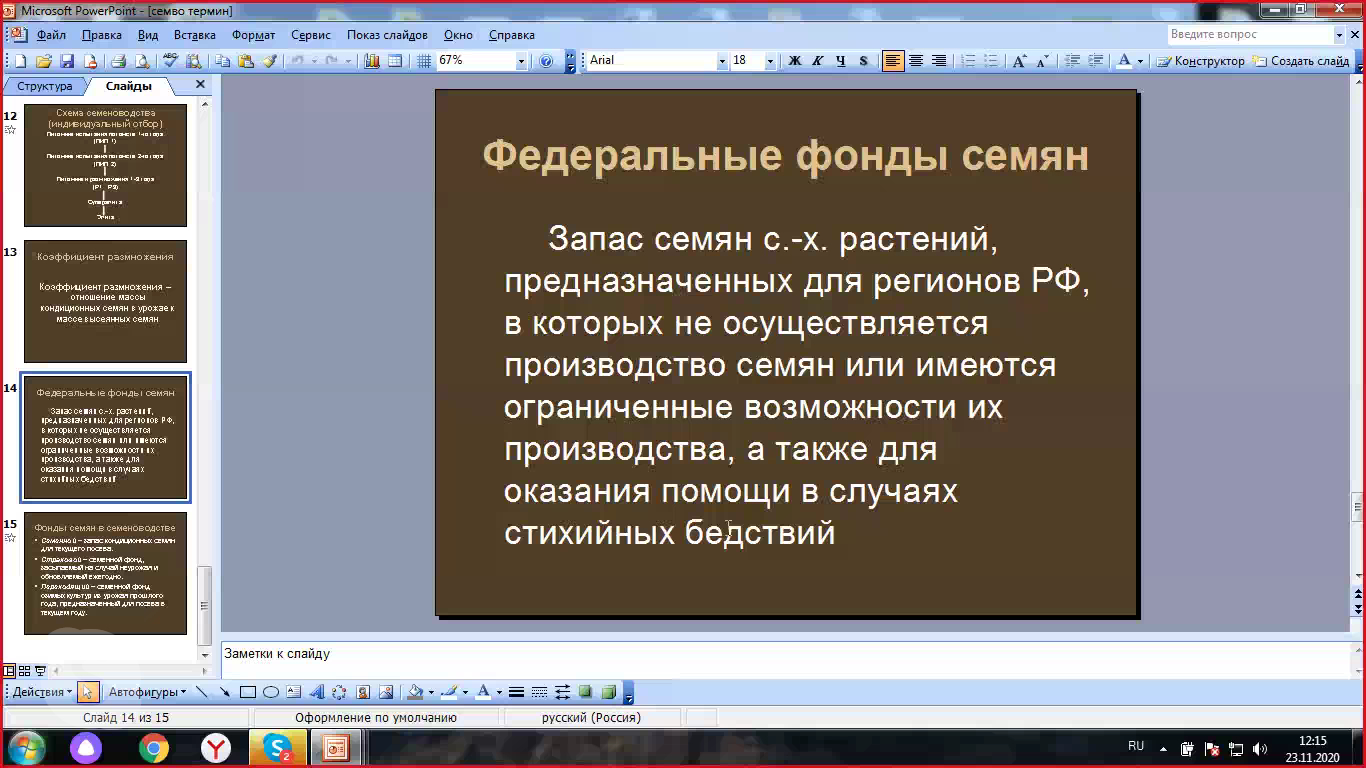This screenshot has width=1366, height=768.
Task: Open the Автофигуры menu
Action: click(x=147, y=692)
